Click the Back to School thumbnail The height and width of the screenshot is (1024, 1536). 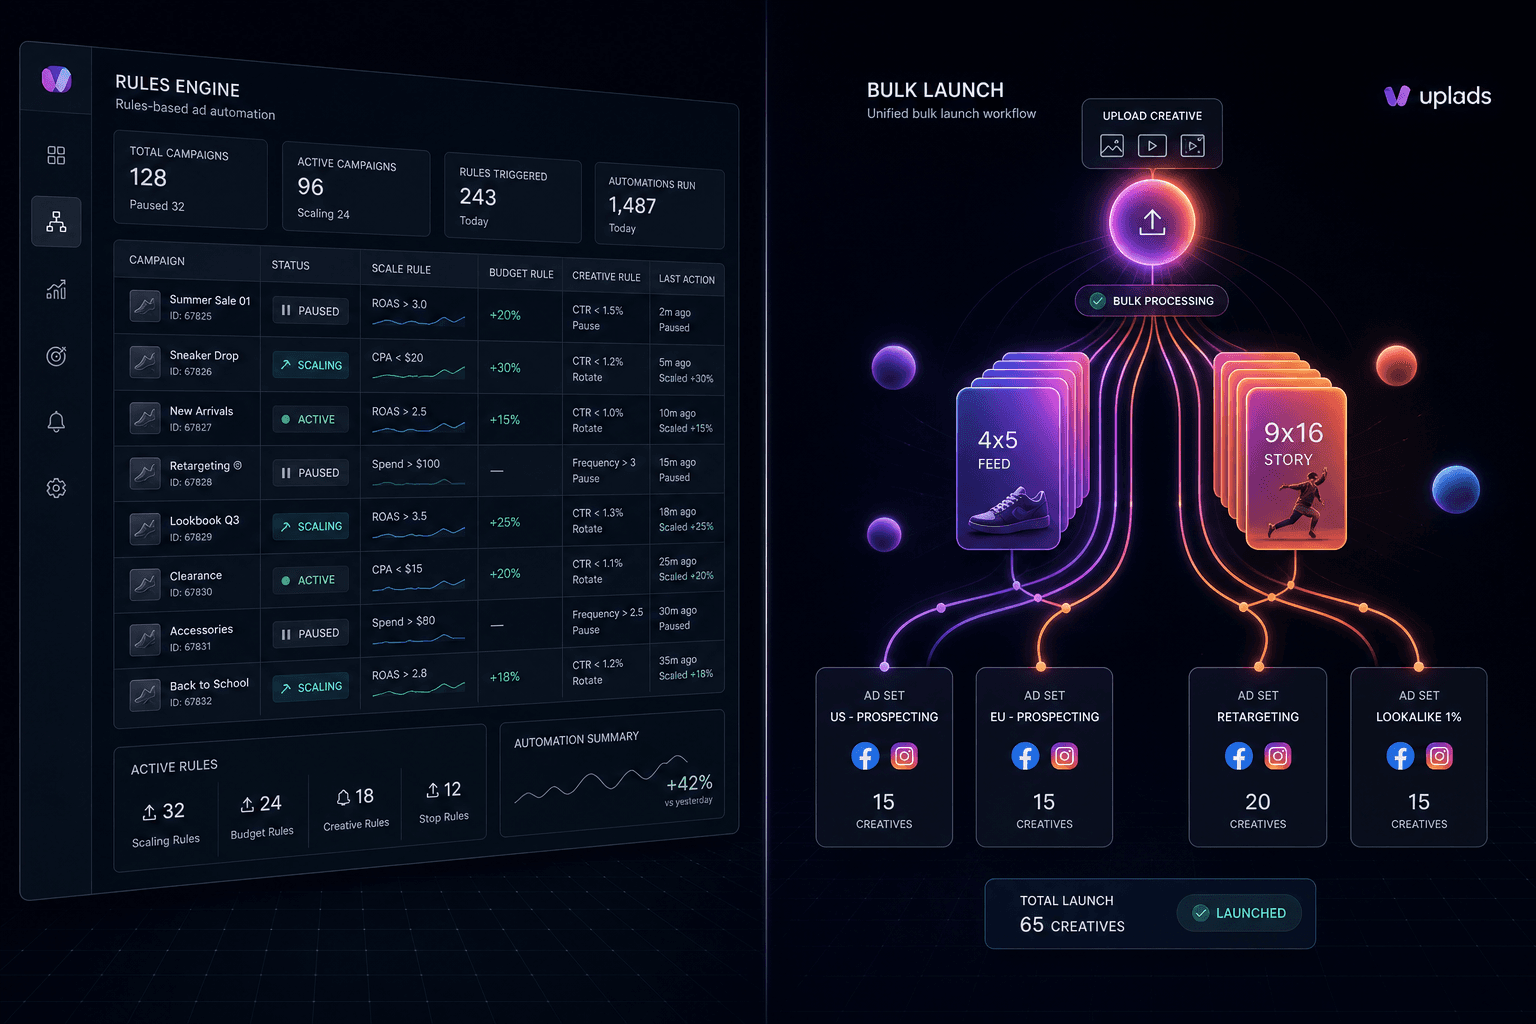pos(145,694)
